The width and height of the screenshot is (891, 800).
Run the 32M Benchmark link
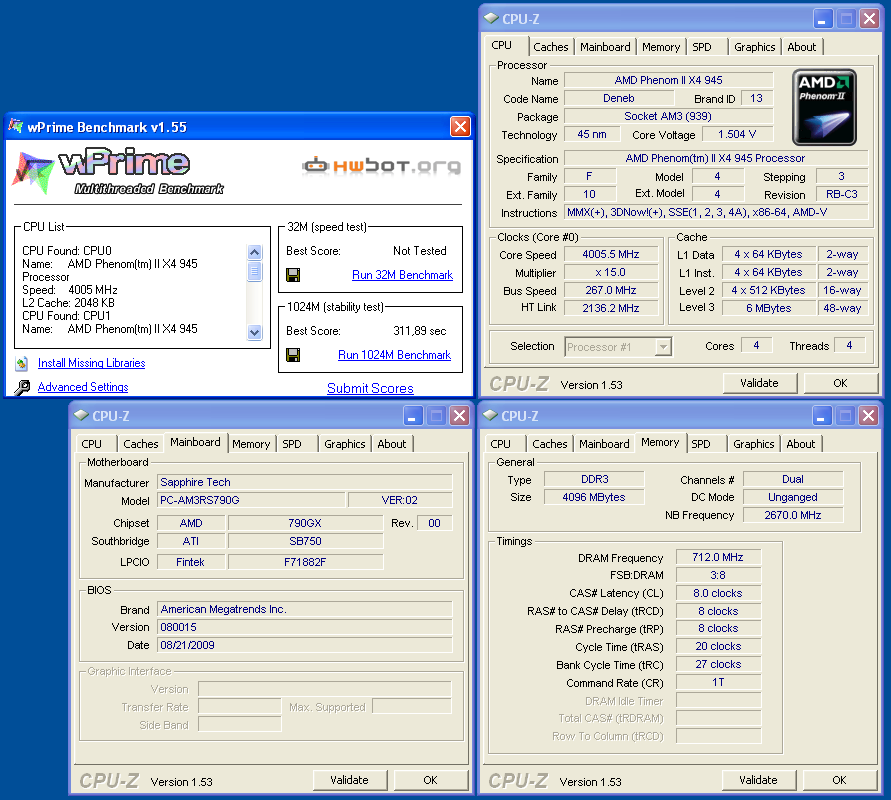tap(402, 275)
